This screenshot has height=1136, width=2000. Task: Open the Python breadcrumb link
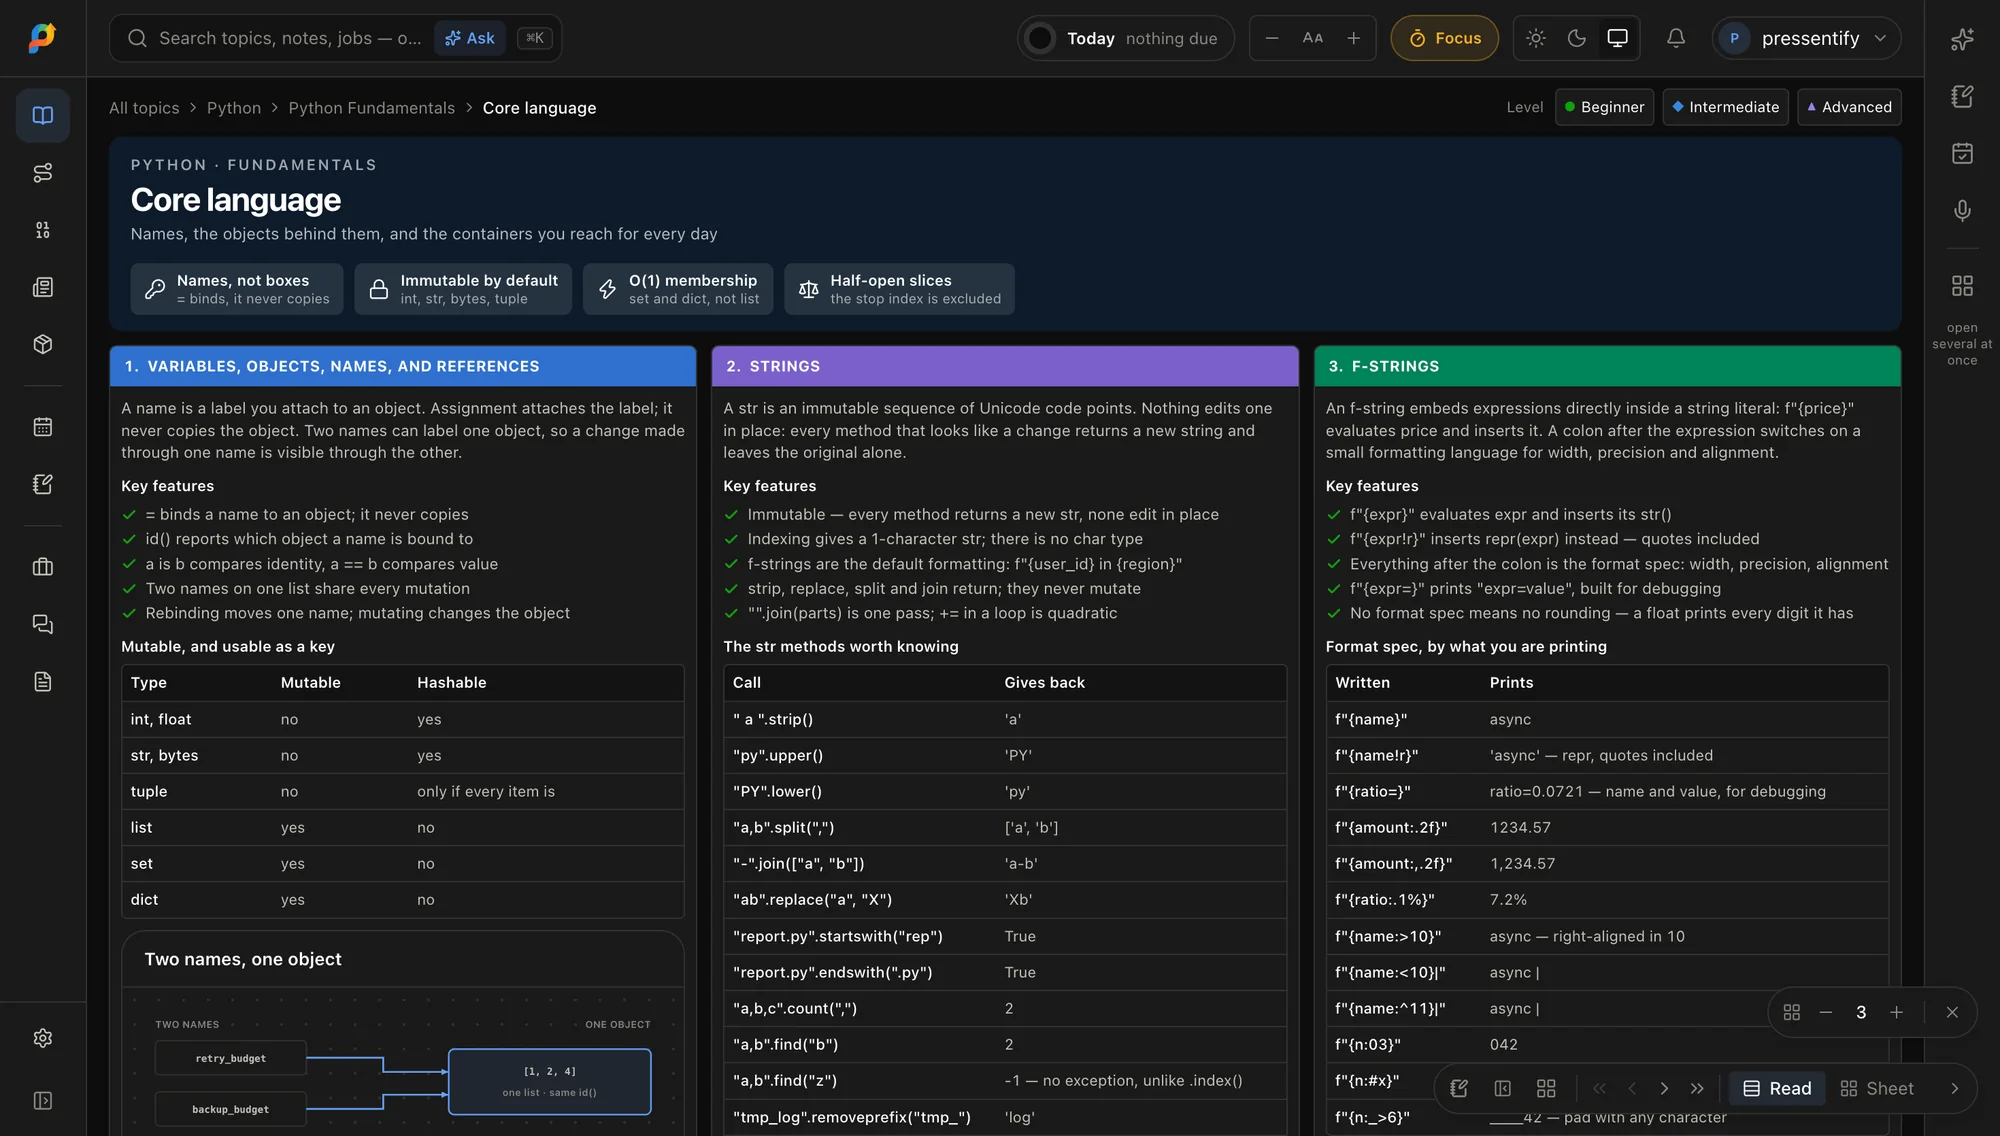[x=234, y=108]
